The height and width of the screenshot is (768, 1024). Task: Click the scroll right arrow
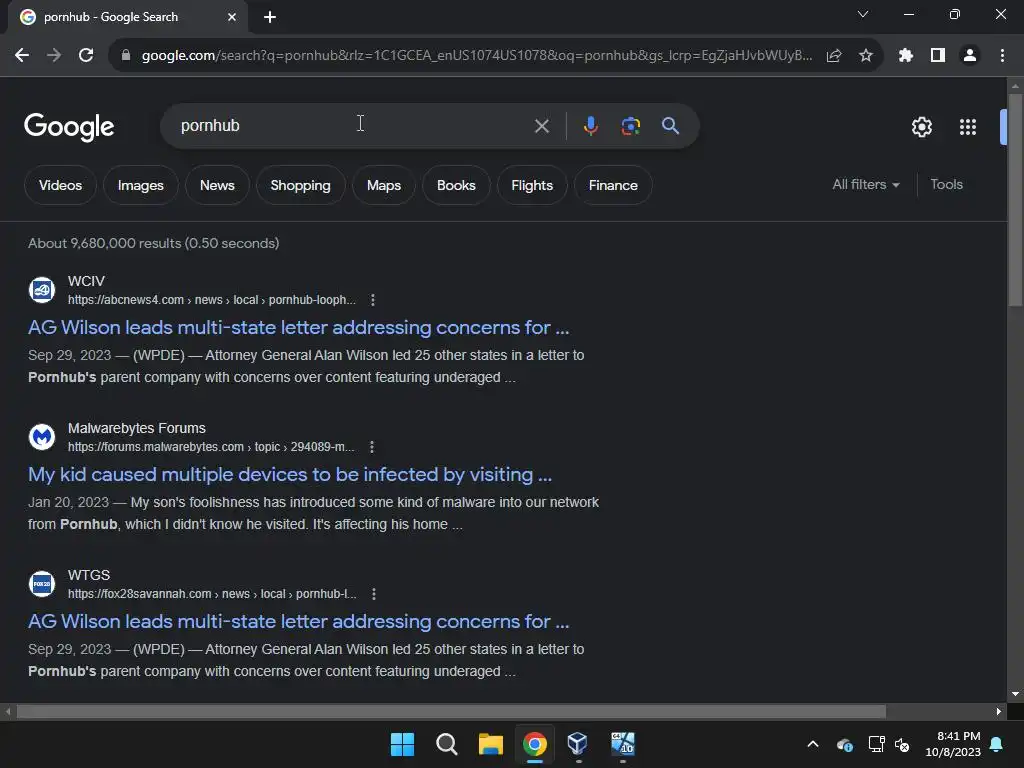click(999, 711)
